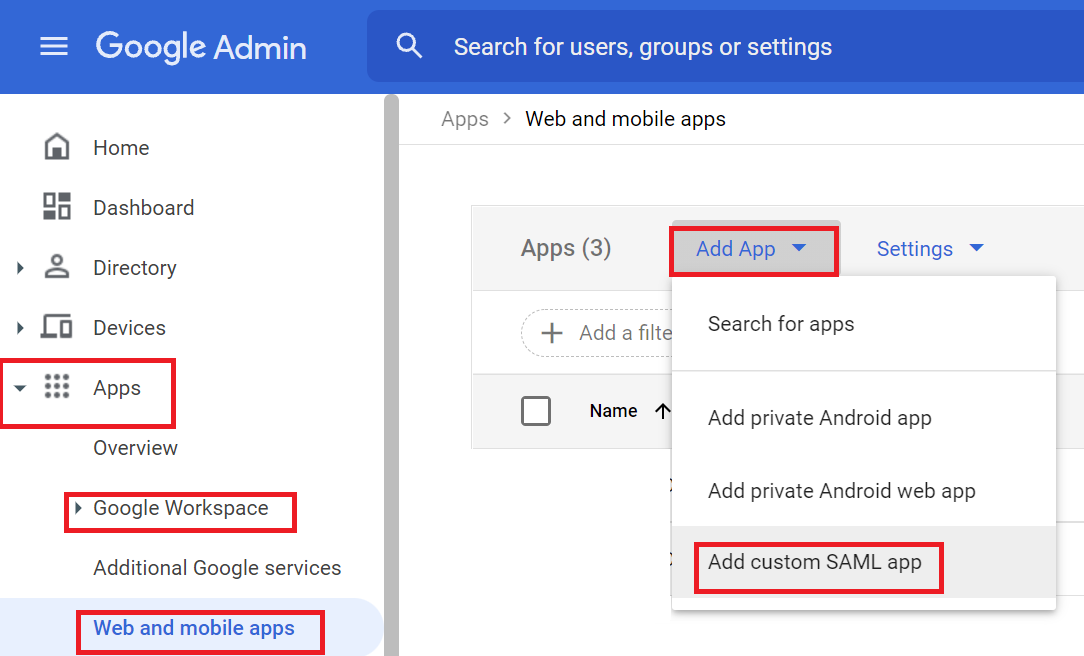The width and height of the screenshot is (1084, 656).
Task: Open Directory in sidebar
Action: click(x=135, y=268)
